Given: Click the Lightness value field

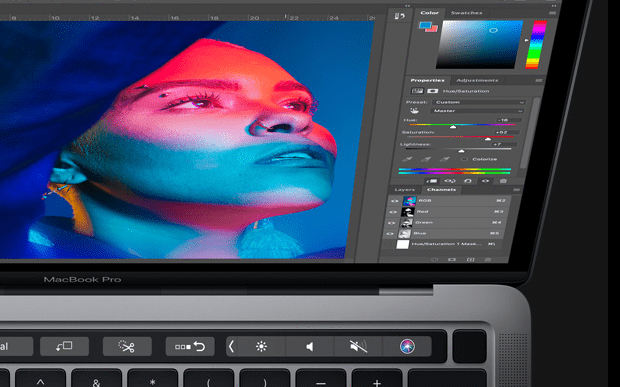Looking at the screenshot, I should point(504,144).
